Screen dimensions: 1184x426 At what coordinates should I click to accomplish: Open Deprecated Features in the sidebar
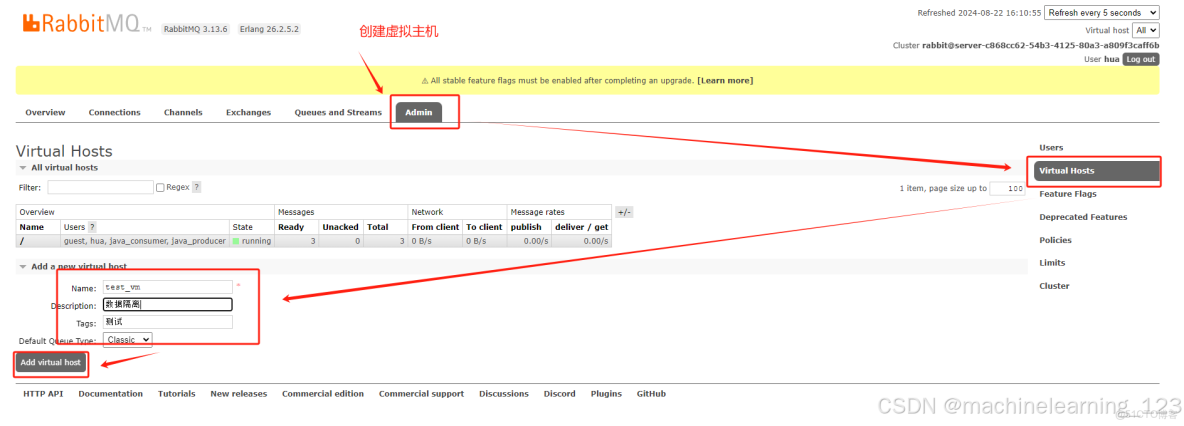(x=1083, y=217)
